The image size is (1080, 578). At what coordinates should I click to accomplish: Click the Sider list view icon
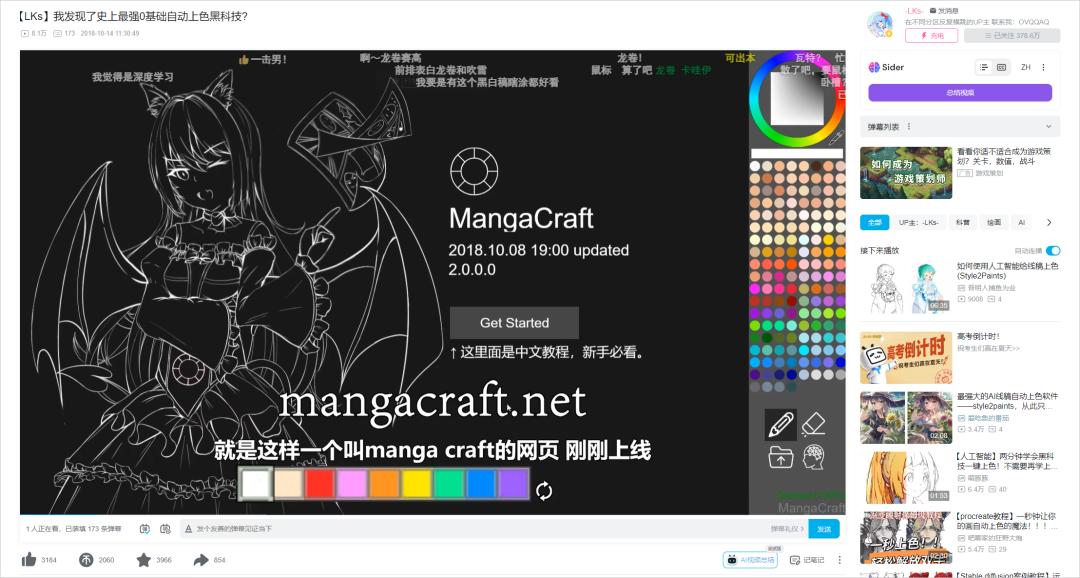[x=984, y=68]
